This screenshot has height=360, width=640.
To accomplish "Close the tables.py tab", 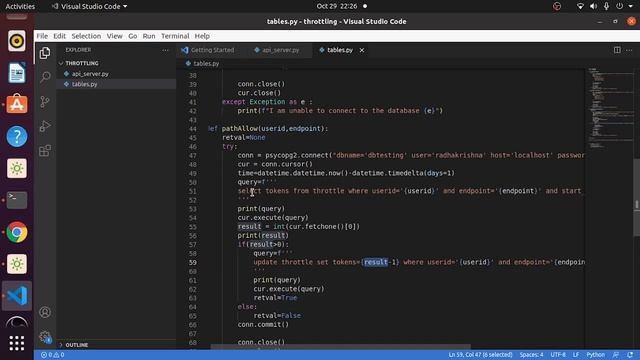I will (x=362, y=50).
